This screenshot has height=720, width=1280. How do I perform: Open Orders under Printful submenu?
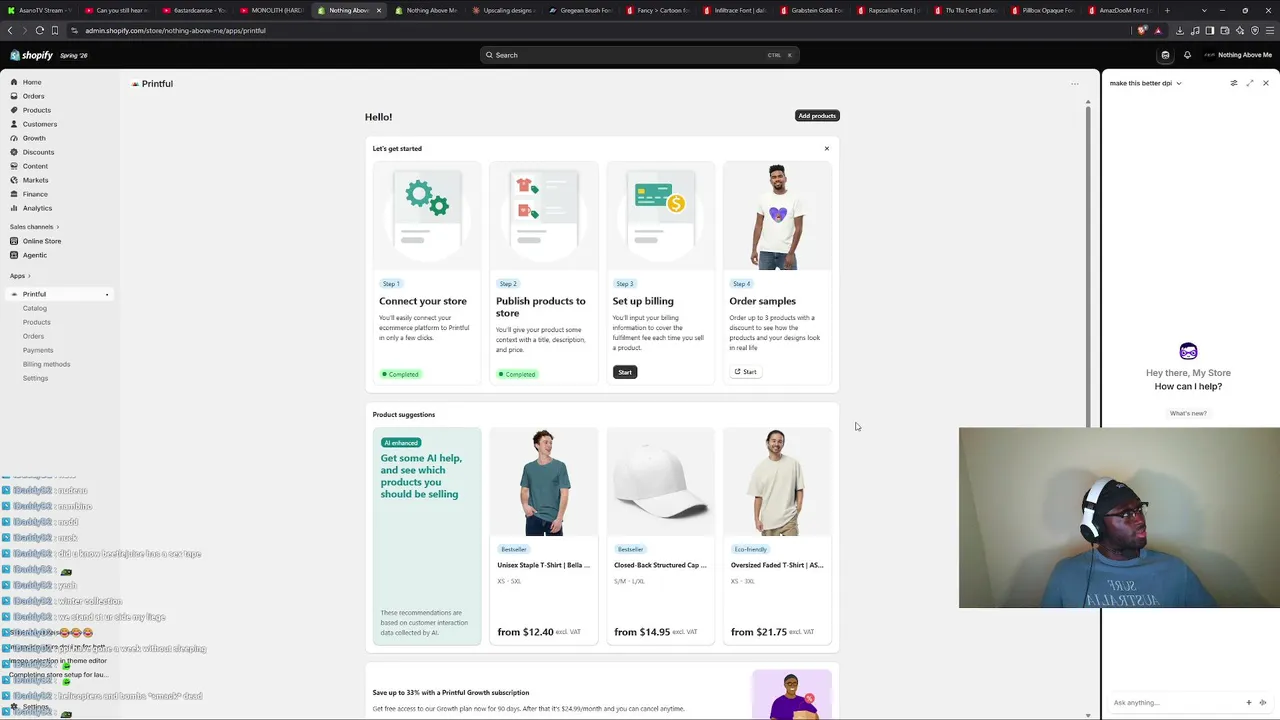click(x=34, y=336)
